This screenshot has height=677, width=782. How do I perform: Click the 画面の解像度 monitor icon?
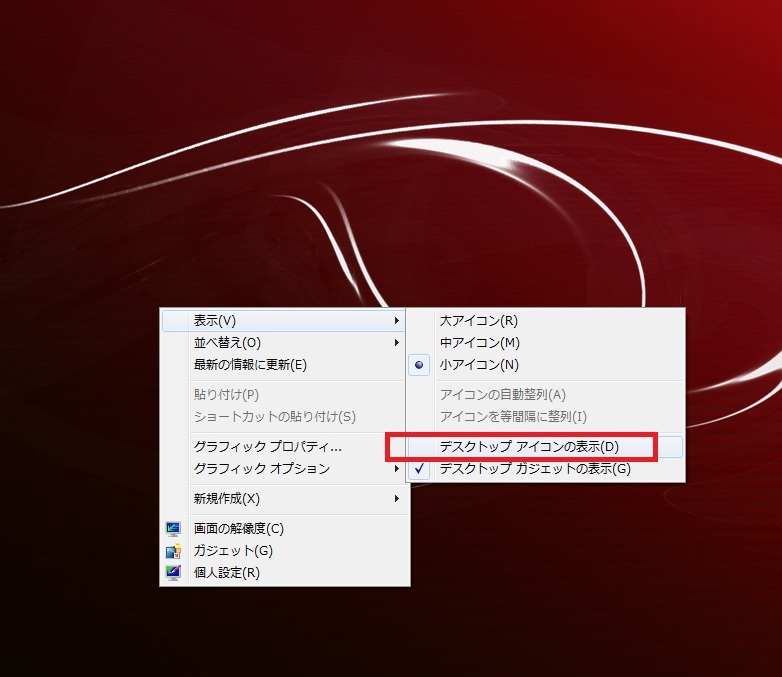click(x=173, y=528)
